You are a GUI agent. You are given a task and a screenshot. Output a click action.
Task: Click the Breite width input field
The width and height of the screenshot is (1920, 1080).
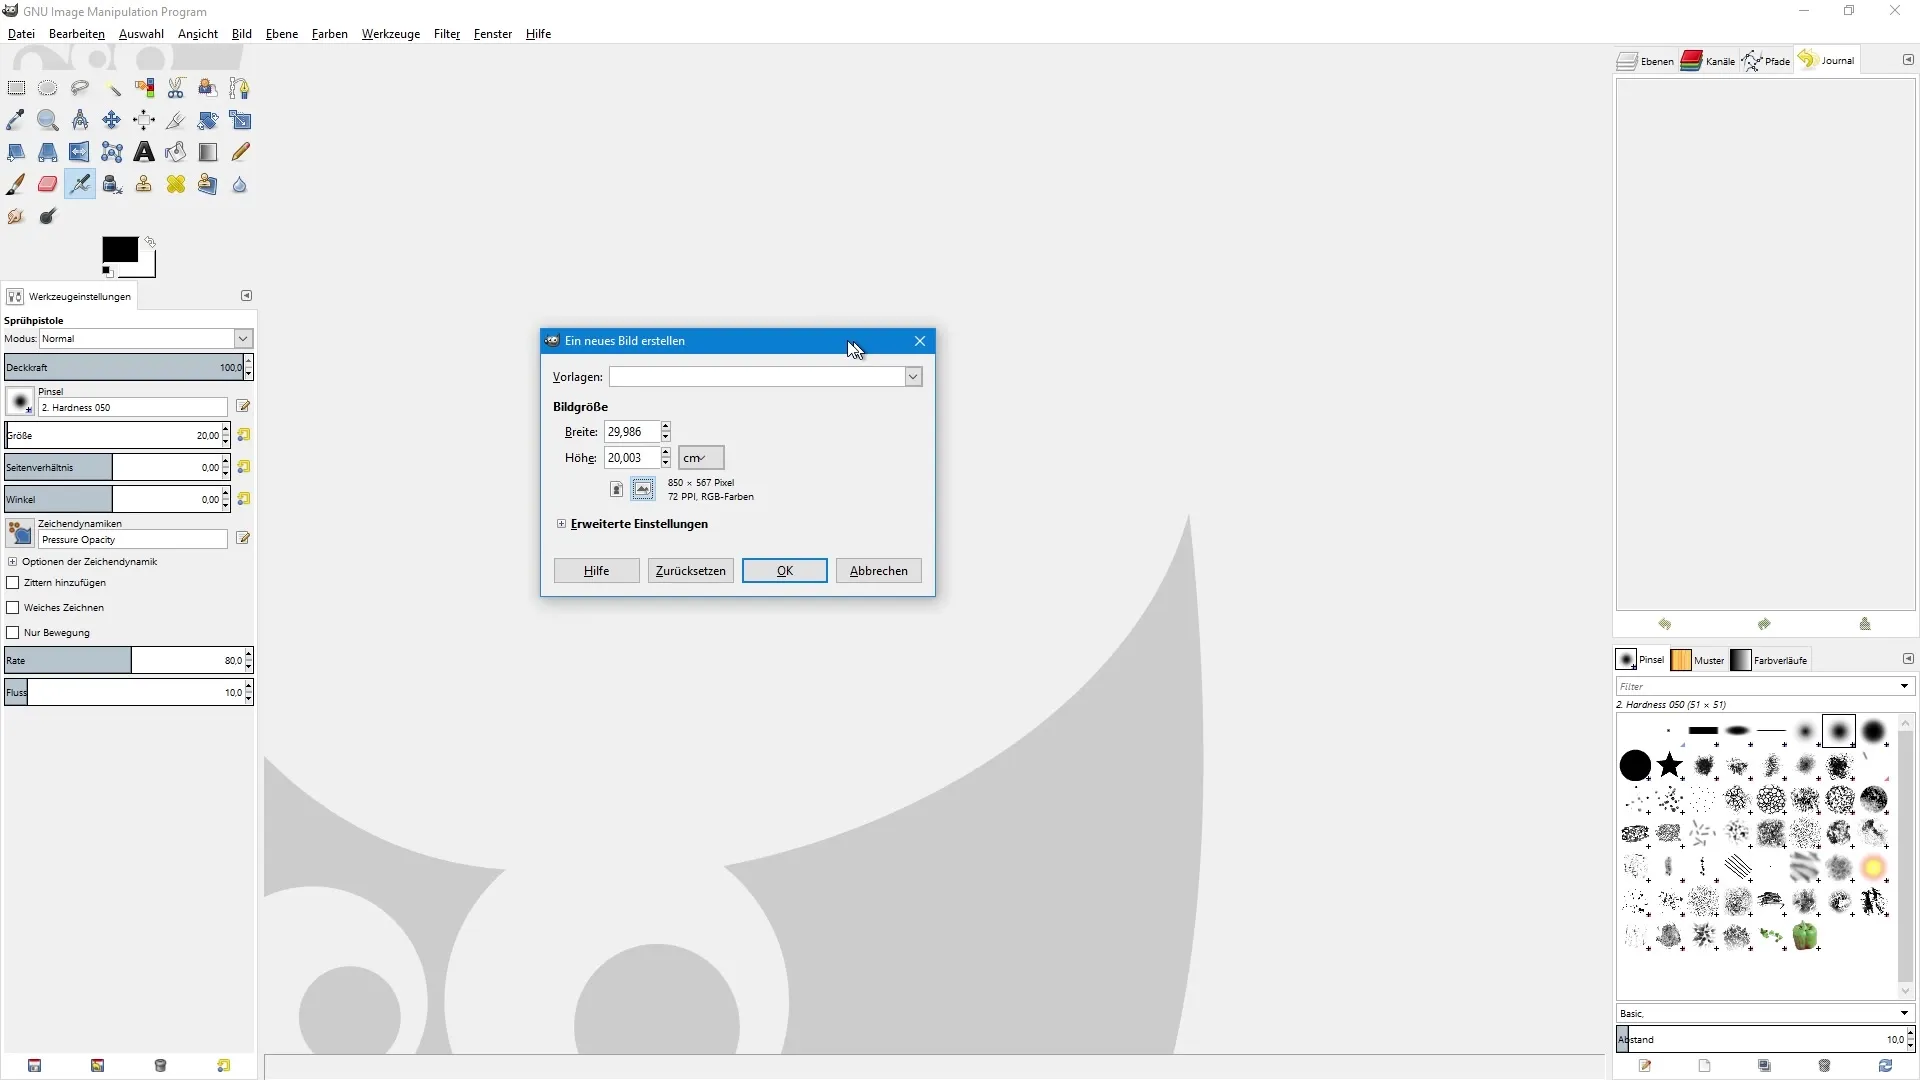coord(632,432)
